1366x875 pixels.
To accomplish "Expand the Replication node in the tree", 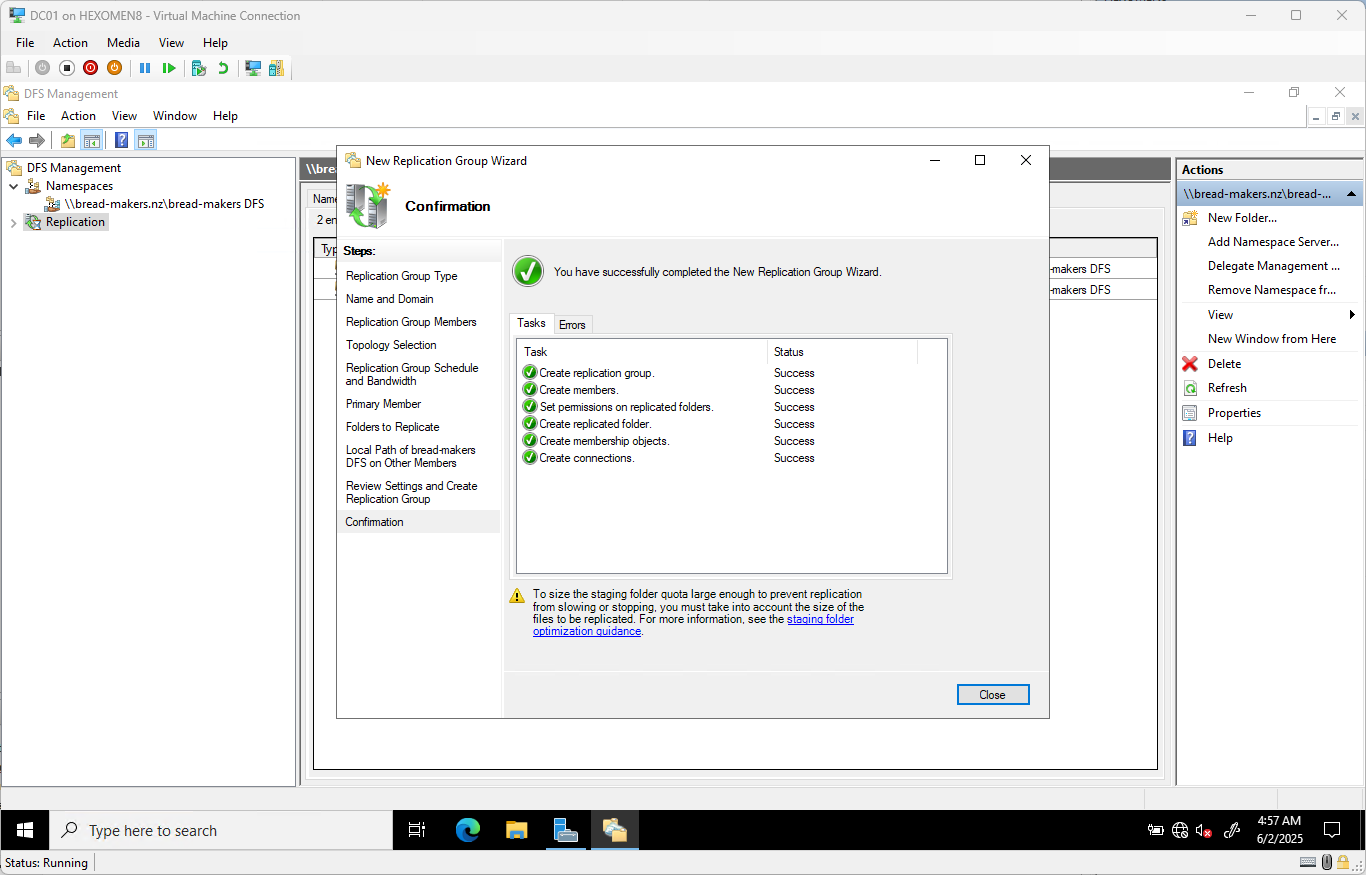I will point(13,221).
